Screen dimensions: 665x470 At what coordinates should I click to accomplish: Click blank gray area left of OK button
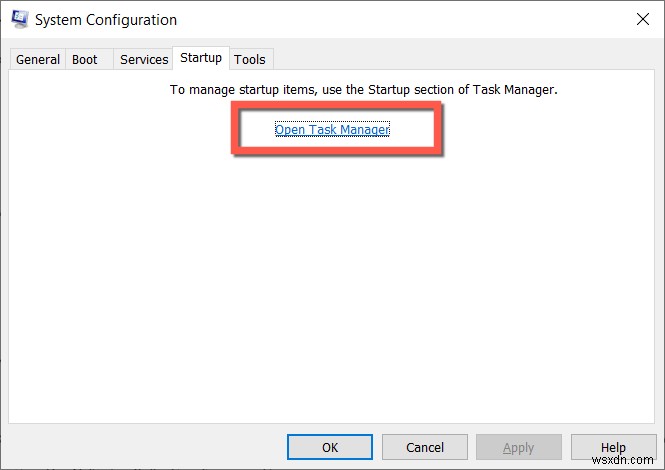146,447
